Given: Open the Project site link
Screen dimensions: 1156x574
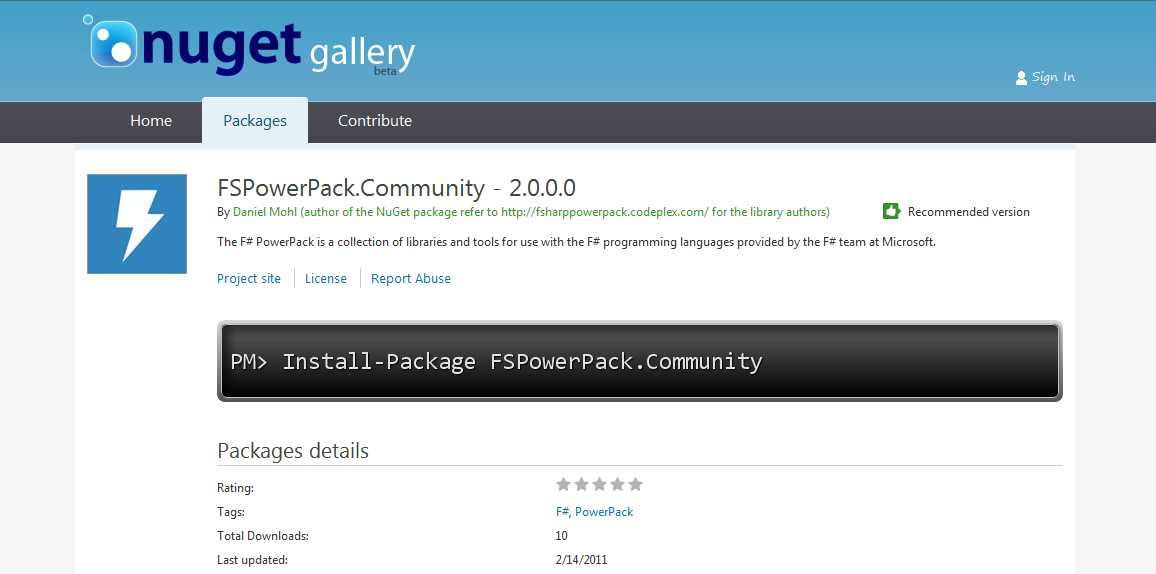Looking at the screenshot, I should pyautogui.click(x=248, y=279).
